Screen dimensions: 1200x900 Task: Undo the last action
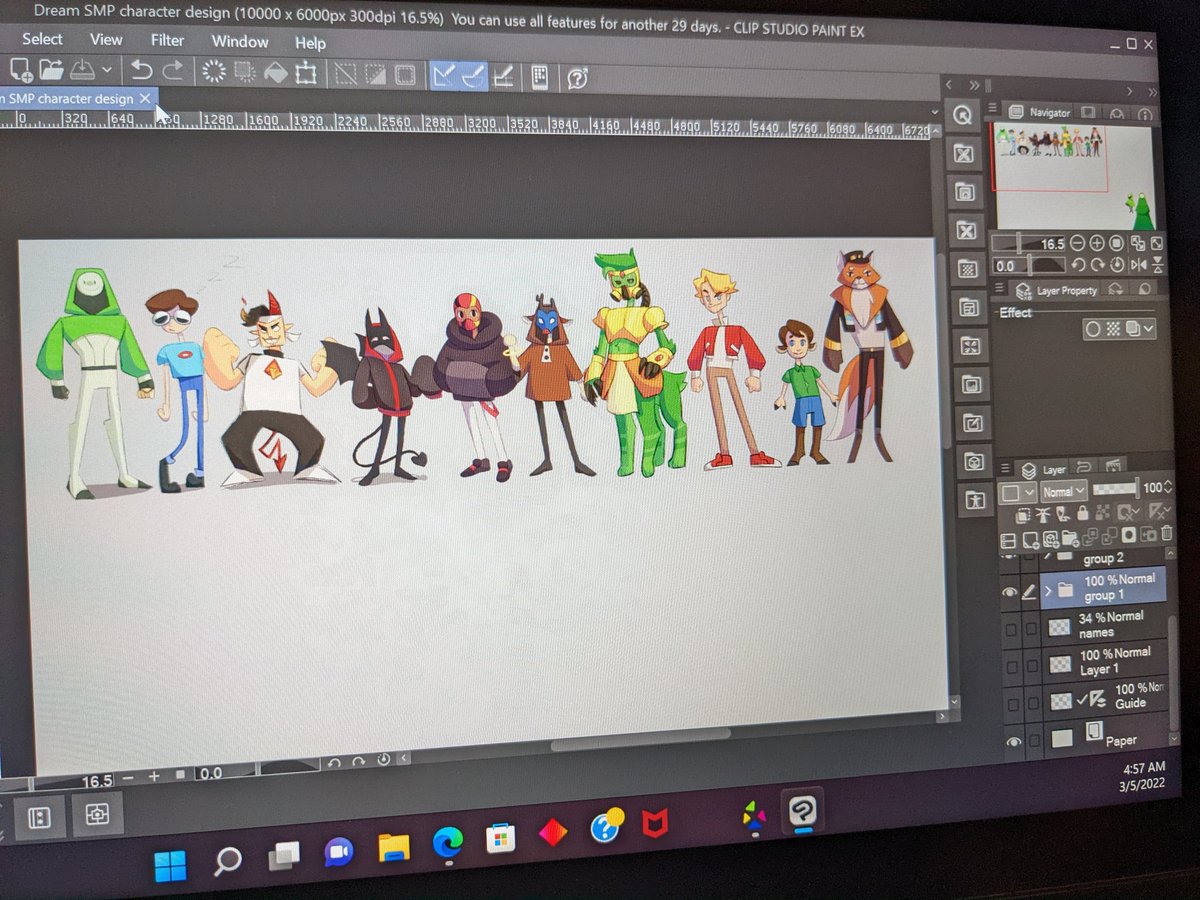tap(141, 70)
